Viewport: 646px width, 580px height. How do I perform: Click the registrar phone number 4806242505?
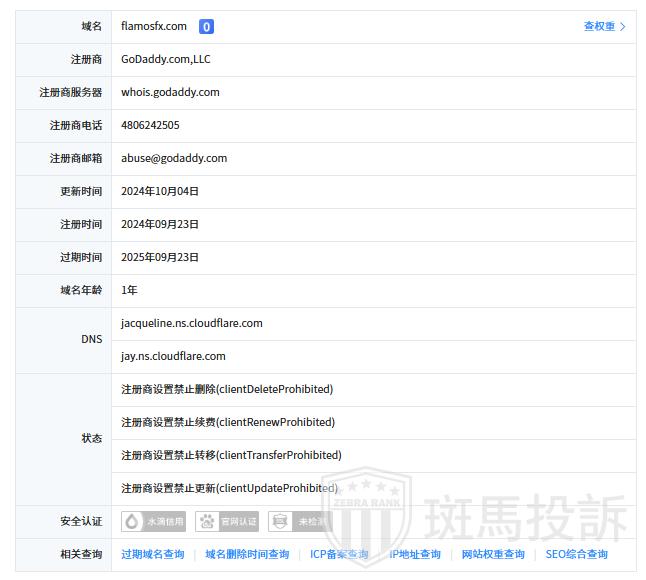[150, 126]
